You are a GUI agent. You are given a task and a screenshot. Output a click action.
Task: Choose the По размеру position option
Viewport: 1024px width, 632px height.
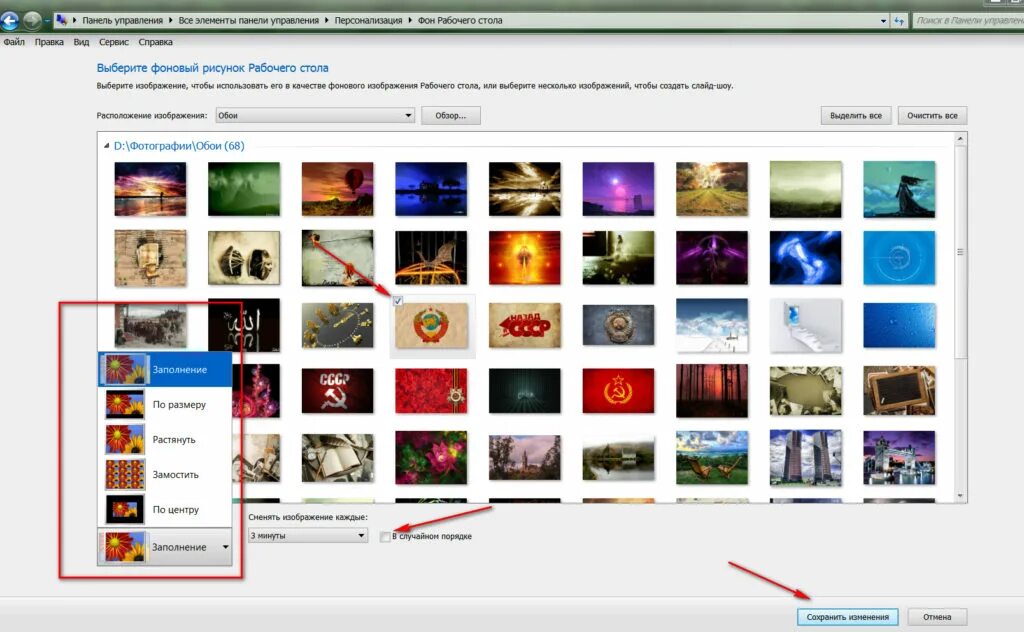point(165,405)
